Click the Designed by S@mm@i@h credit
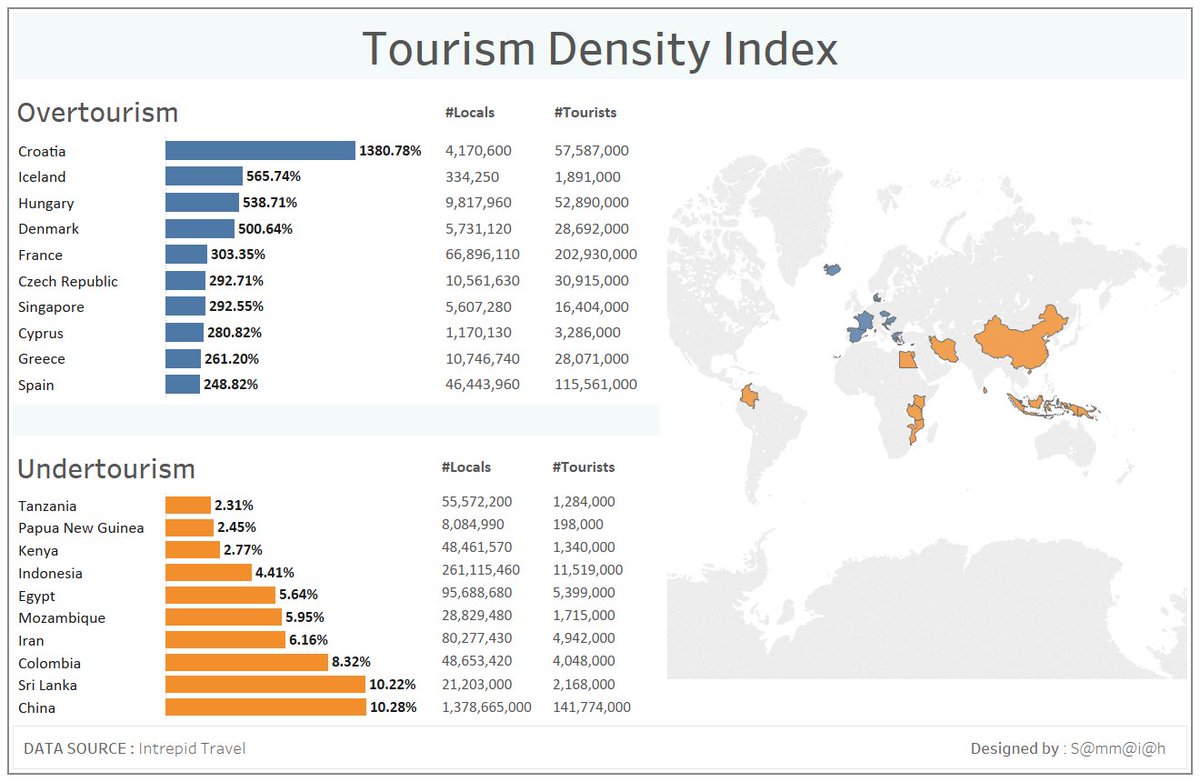The height and width of the screenshot is (782, 1200). (1068, 748)
